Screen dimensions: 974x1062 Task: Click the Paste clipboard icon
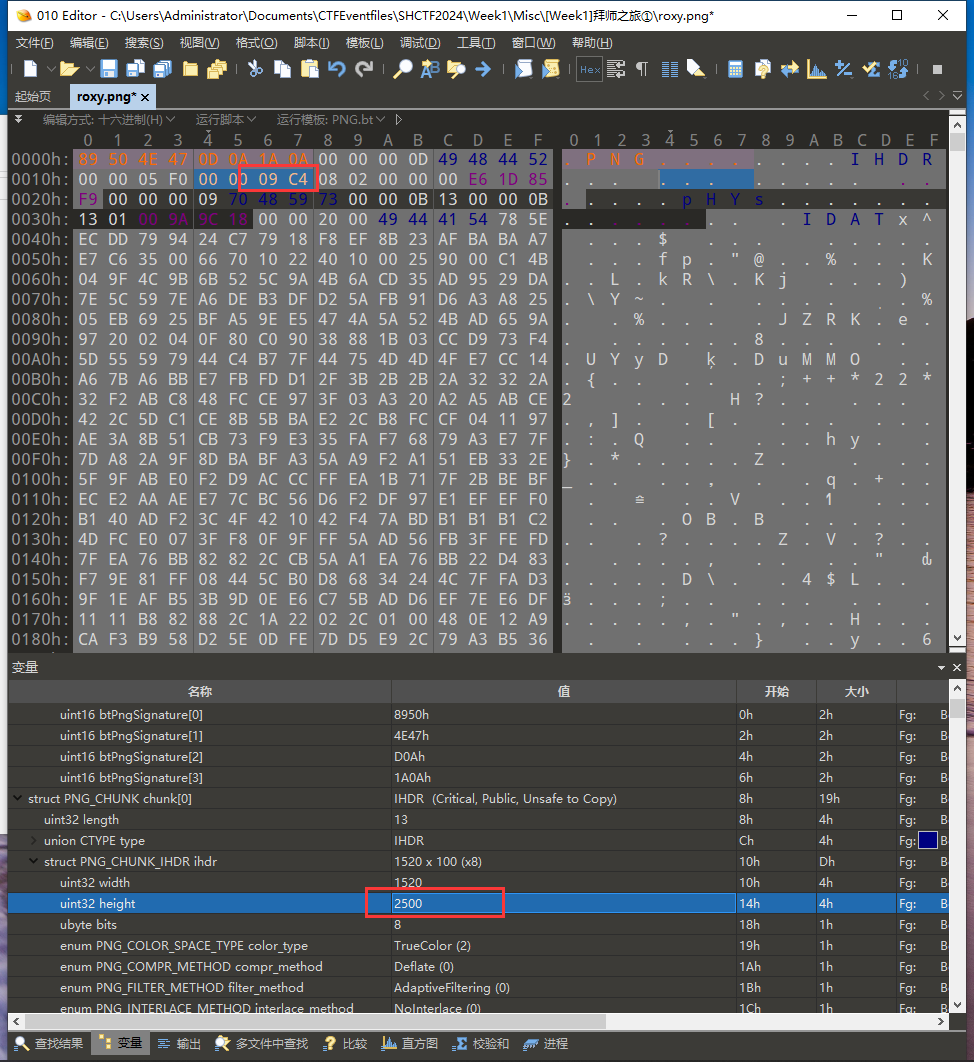310,69
